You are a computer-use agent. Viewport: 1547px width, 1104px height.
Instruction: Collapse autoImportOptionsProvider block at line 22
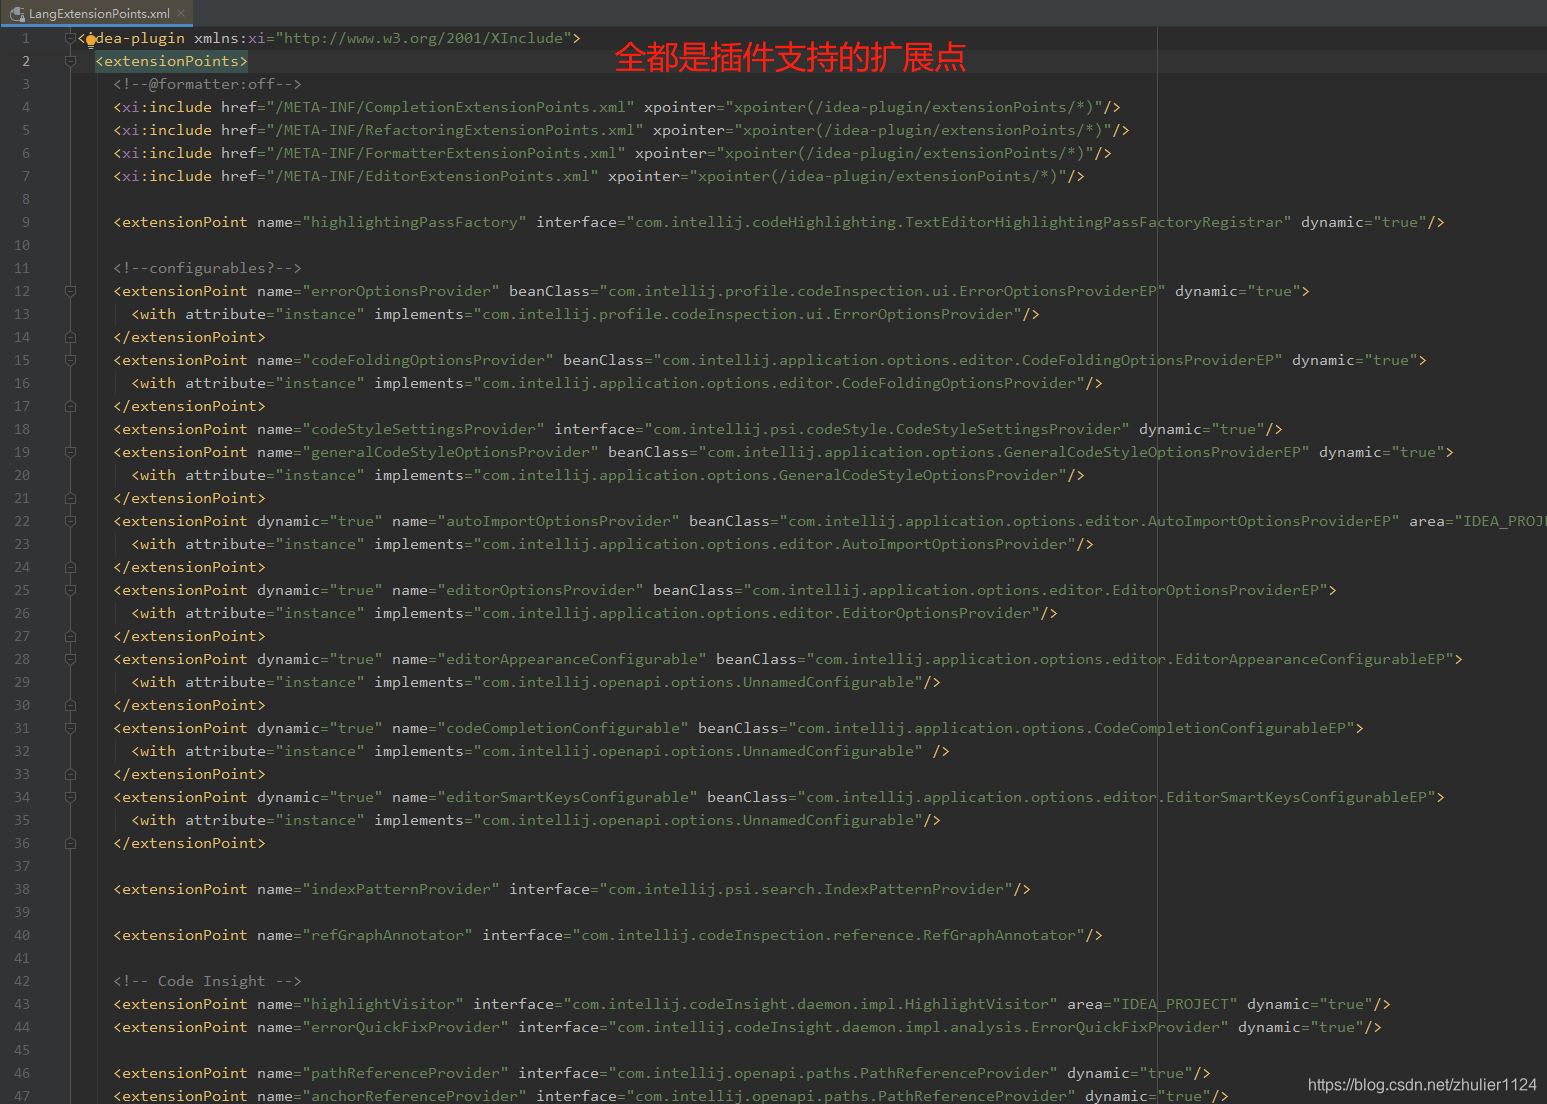point(70,521)
